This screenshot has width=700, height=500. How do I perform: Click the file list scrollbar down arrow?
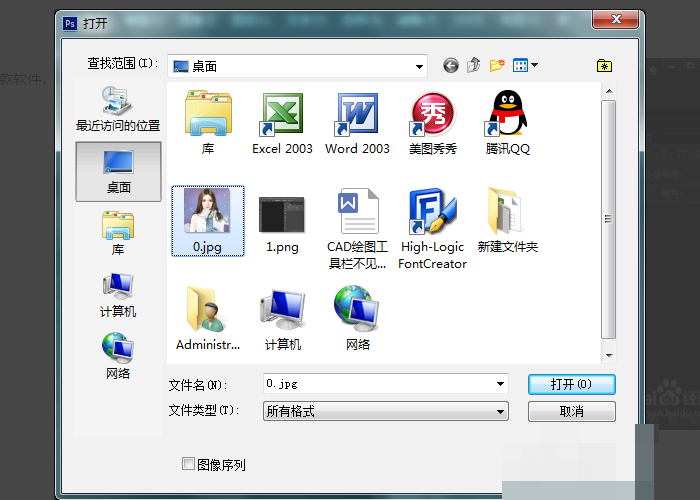coord(608,355)
